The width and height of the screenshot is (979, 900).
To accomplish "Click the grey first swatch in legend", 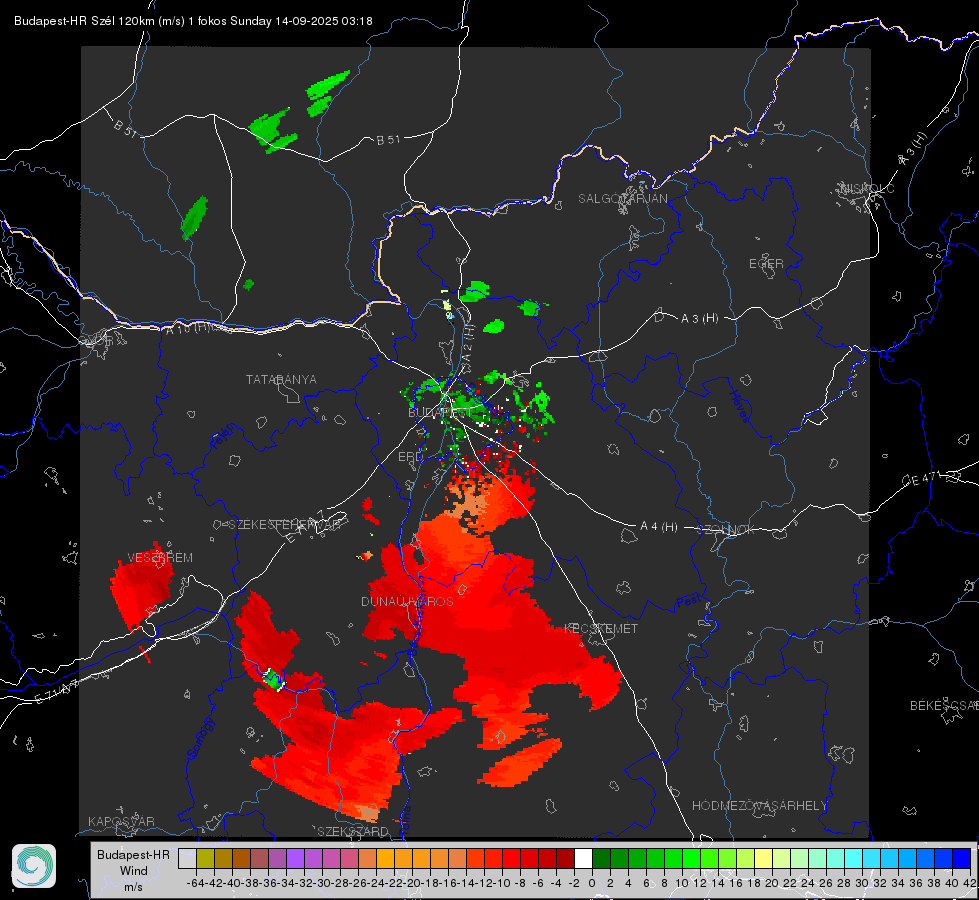I will click(x=187, y=858).
